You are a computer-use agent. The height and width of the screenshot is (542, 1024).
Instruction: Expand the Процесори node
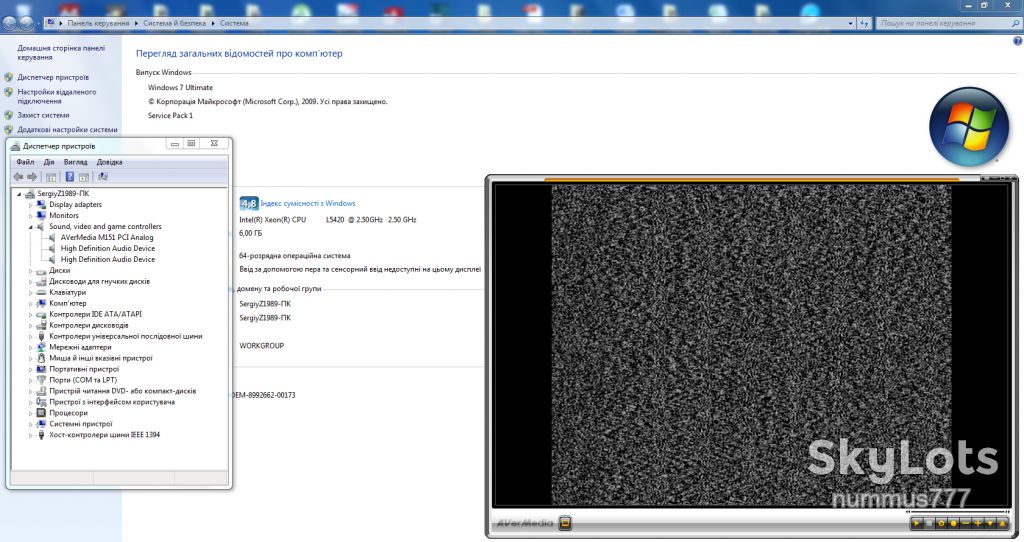[30, 413]
